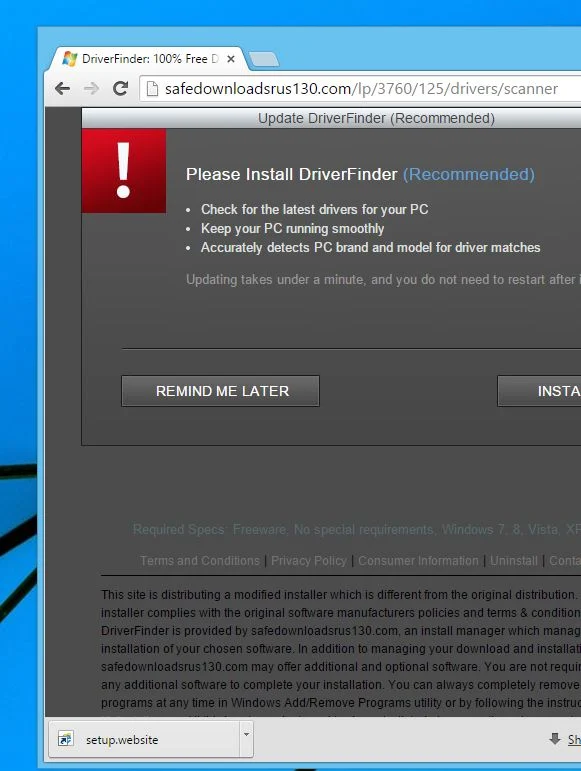The height and width of the screenshot is (771, 581).
Task: Click the 'Required Specs: Freeware' line
Action: coord(357,530)
